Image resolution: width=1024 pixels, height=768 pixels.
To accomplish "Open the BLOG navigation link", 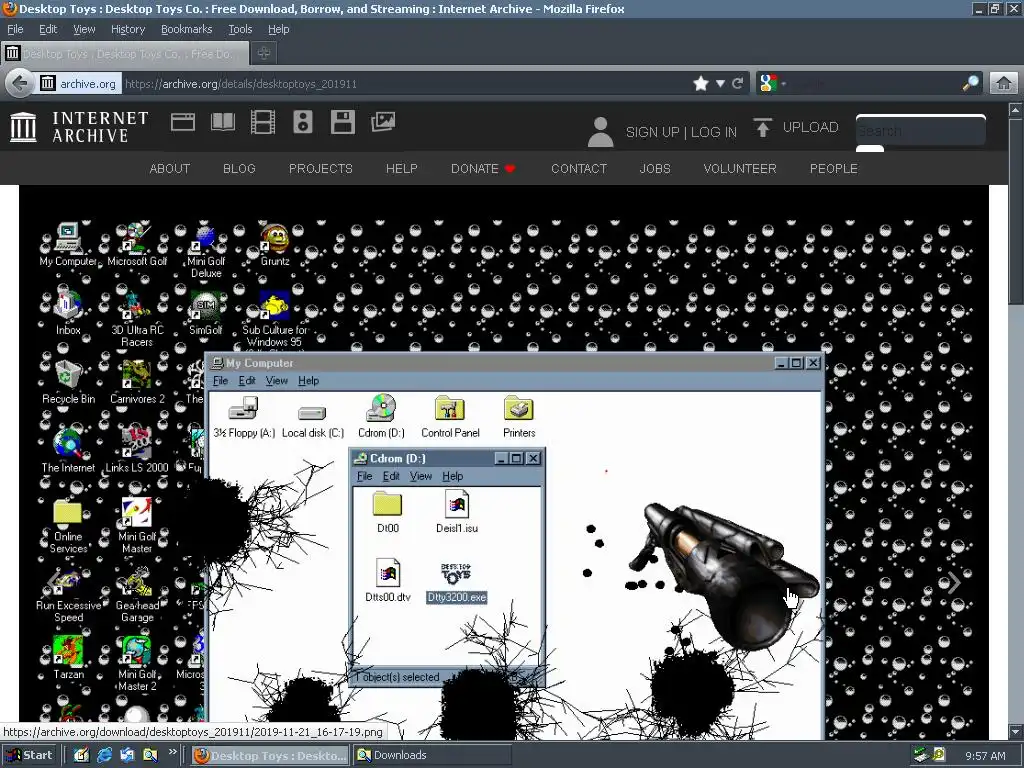I will (239, 168).
